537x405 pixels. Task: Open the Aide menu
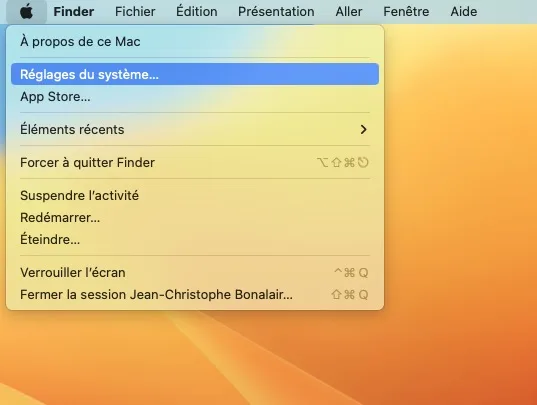click(x=463, y=12)
